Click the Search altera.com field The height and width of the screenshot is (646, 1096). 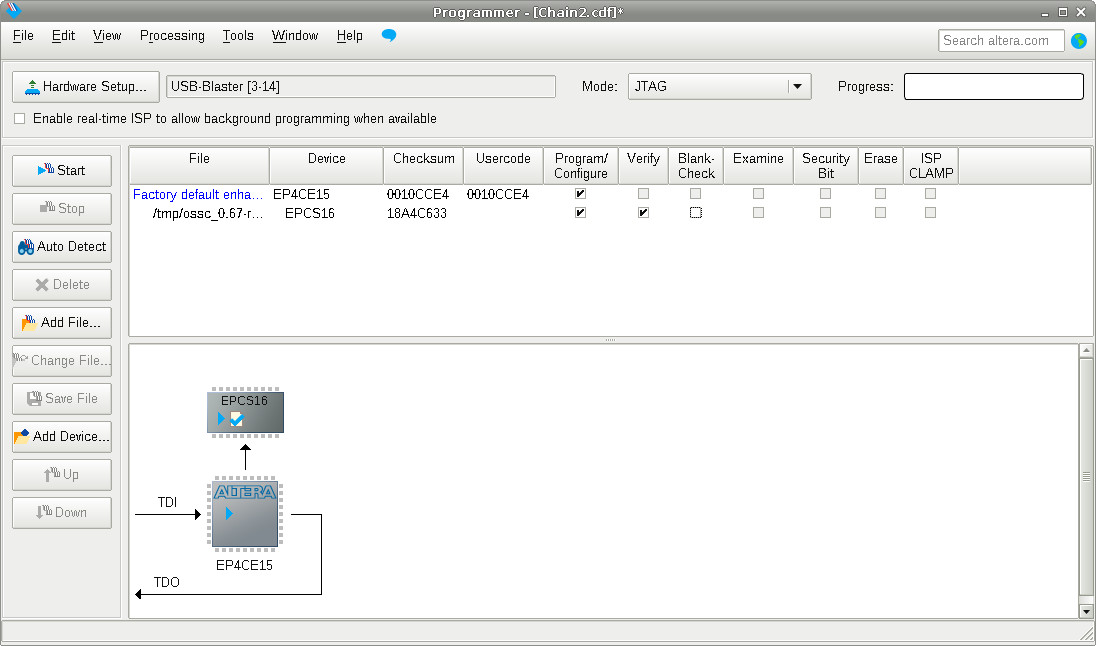(1001, 41)
